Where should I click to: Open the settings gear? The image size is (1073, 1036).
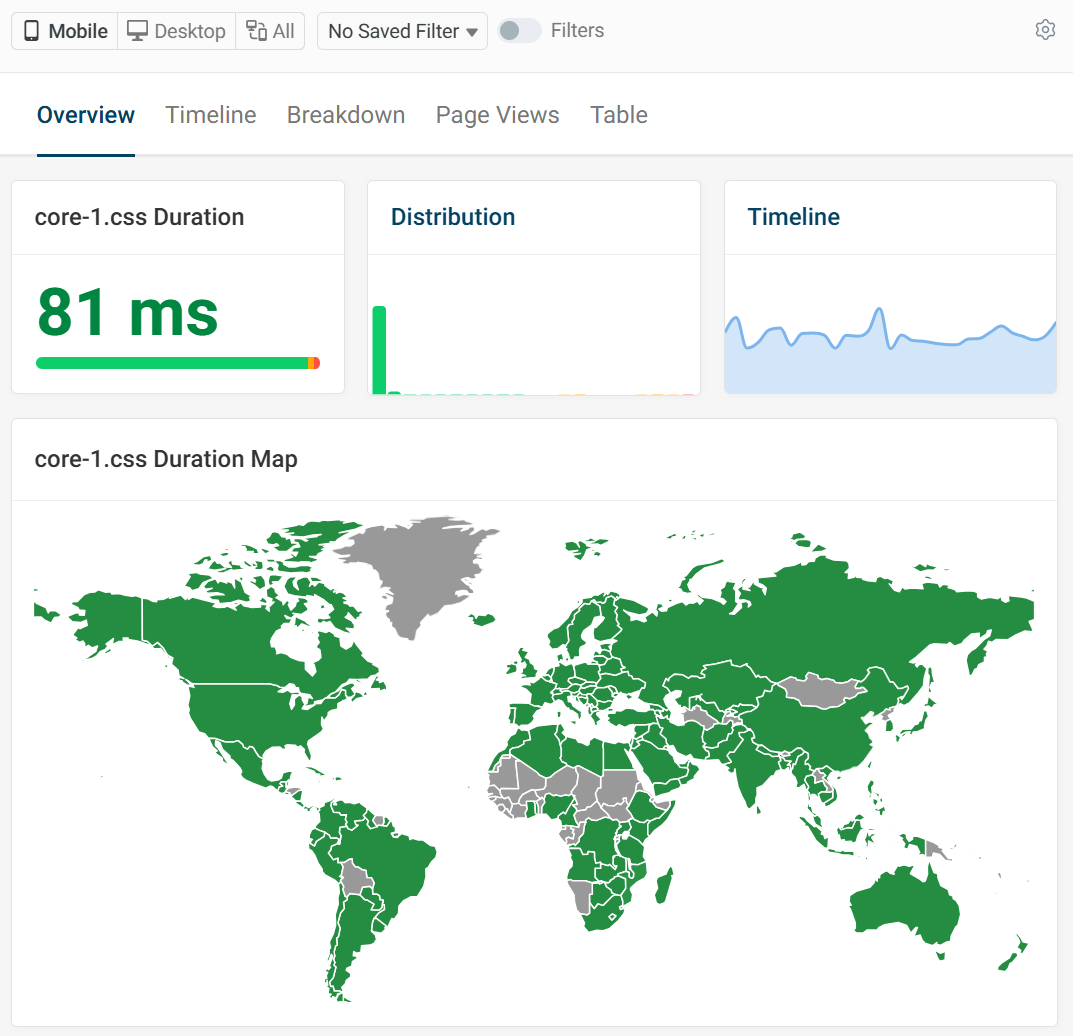[1045, 30]
